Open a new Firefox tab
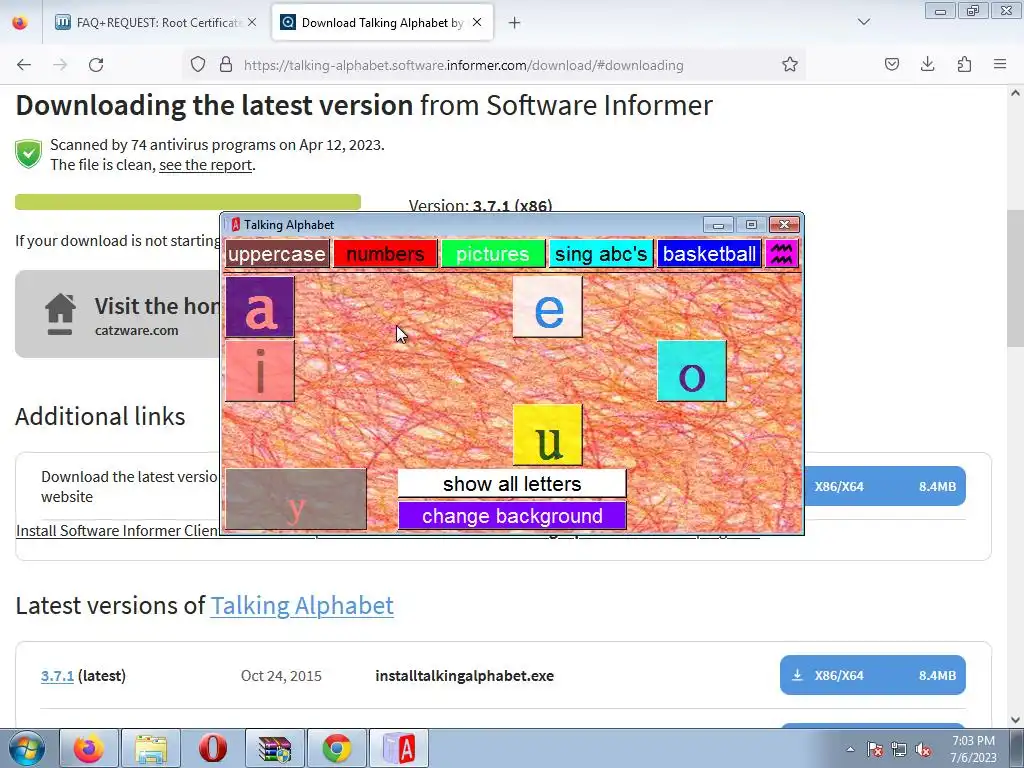 tap(515, 23)
